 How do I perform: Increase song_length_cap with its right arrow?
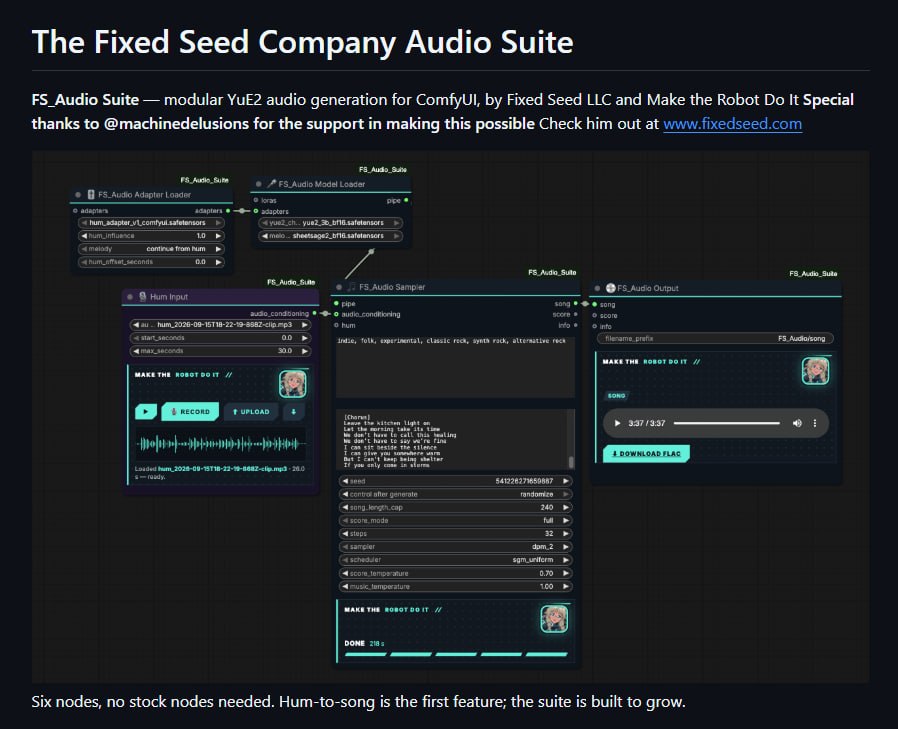(566, 507)
